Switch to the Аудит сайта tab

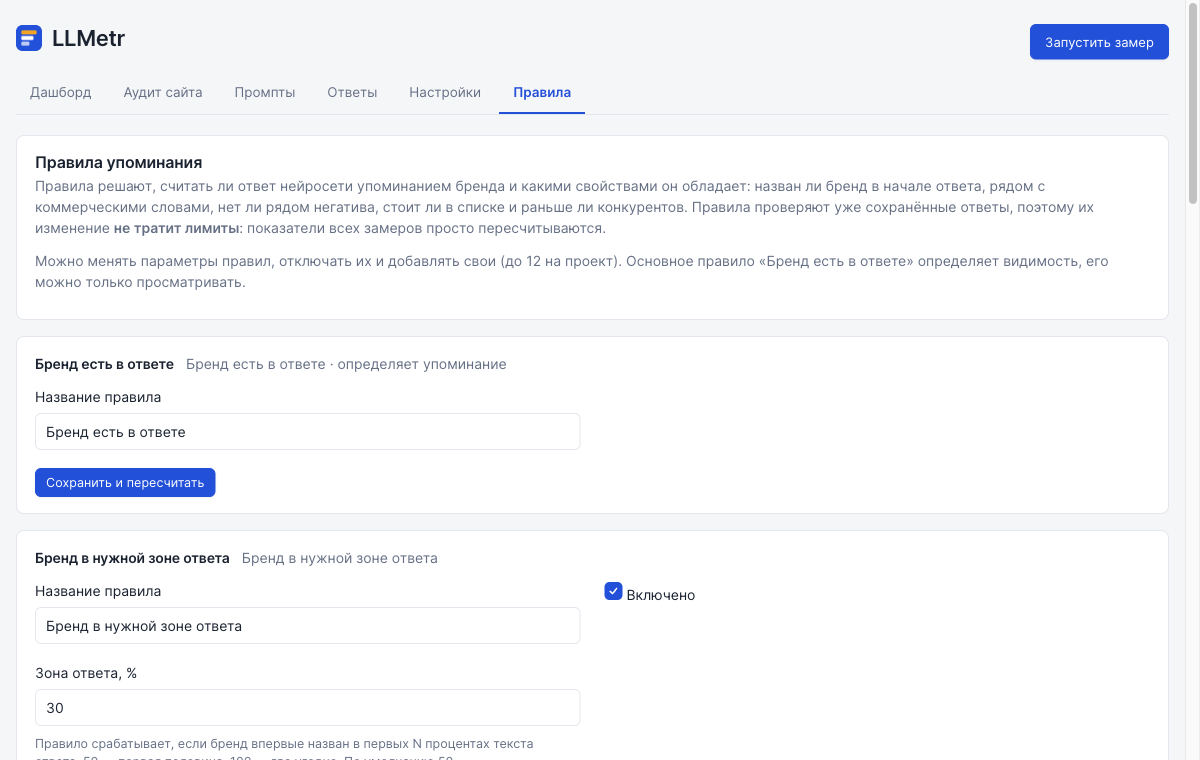(x=163, y=93)
